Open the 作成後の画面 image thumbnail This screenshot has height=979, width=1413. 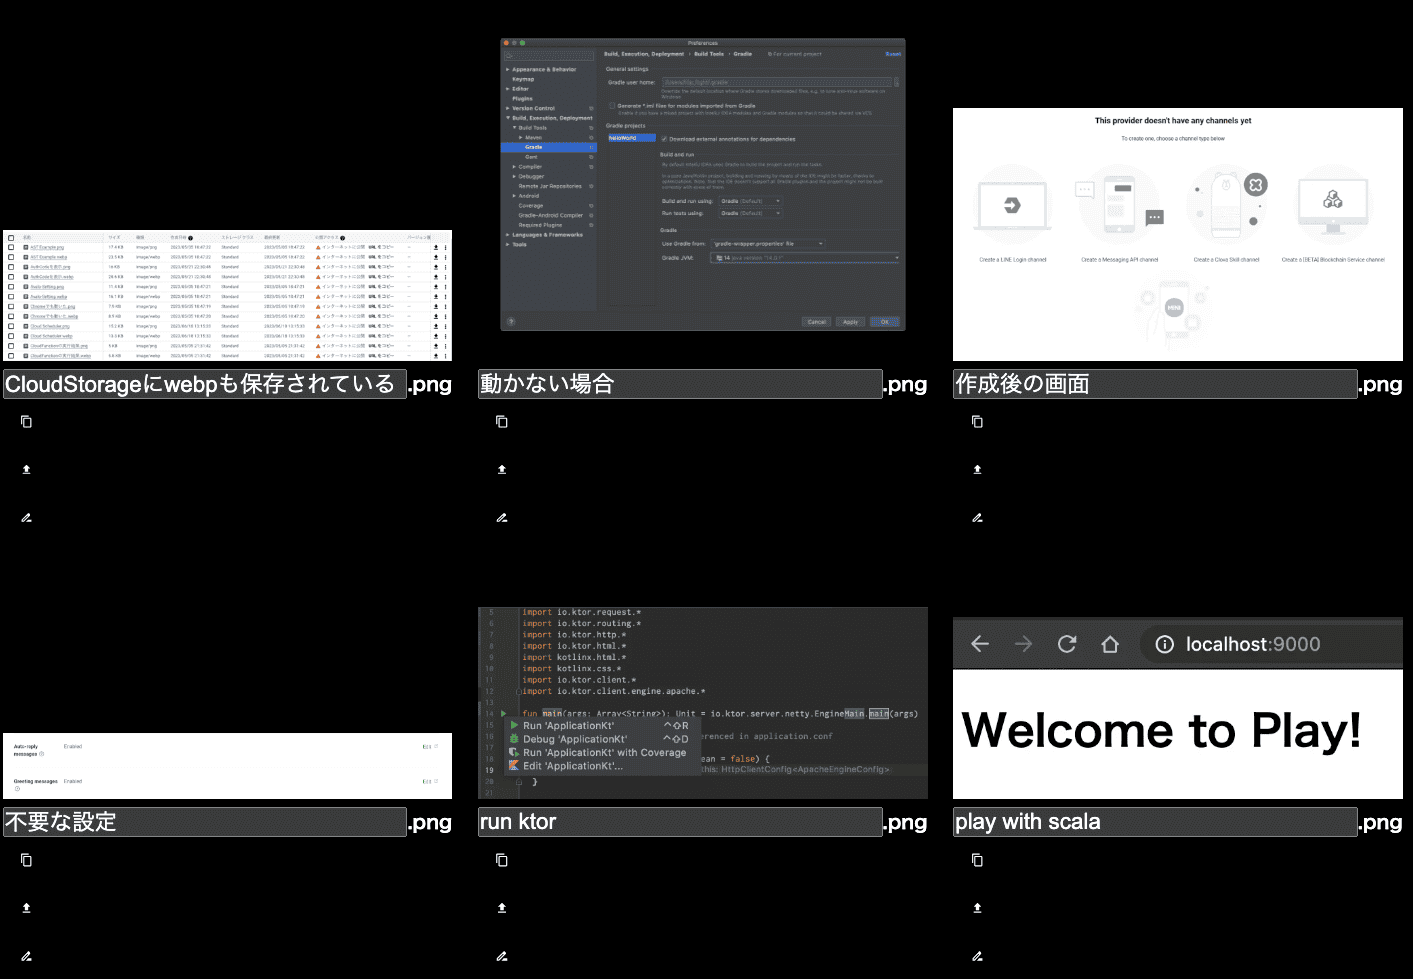click(1178, 234)
